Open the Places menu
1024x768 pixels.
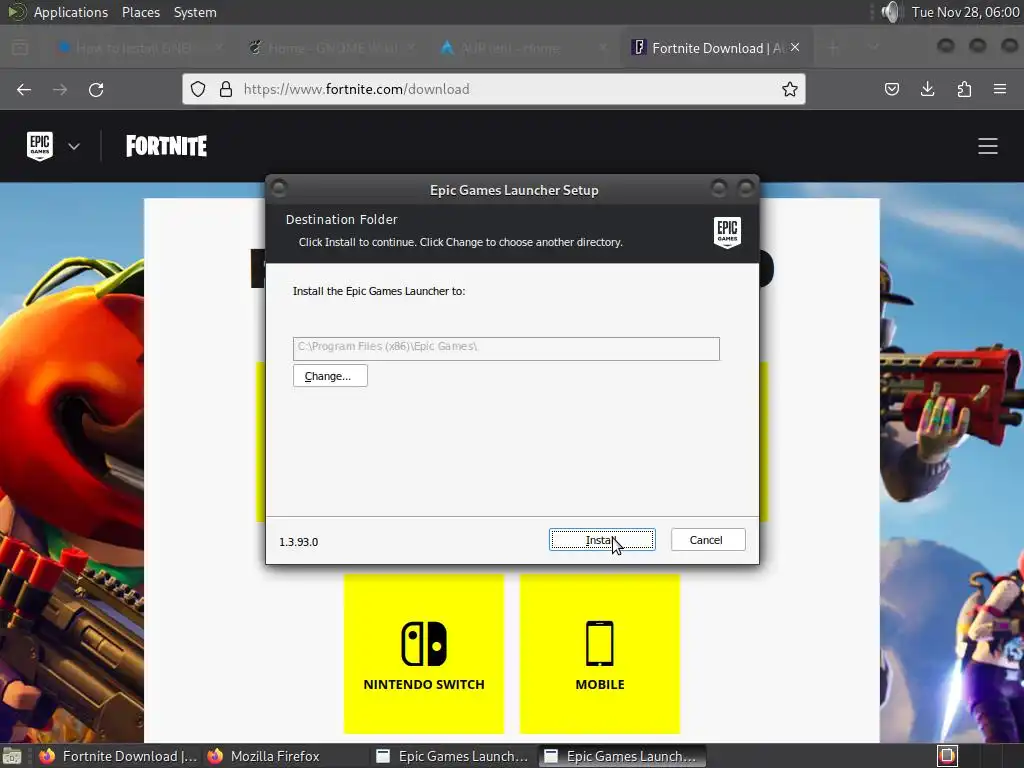(x=141, y=12)
